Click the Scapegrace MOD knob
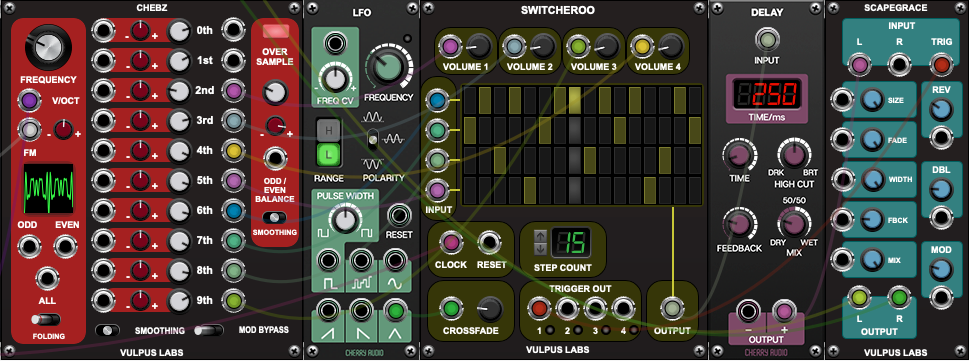 pos(941,269)
